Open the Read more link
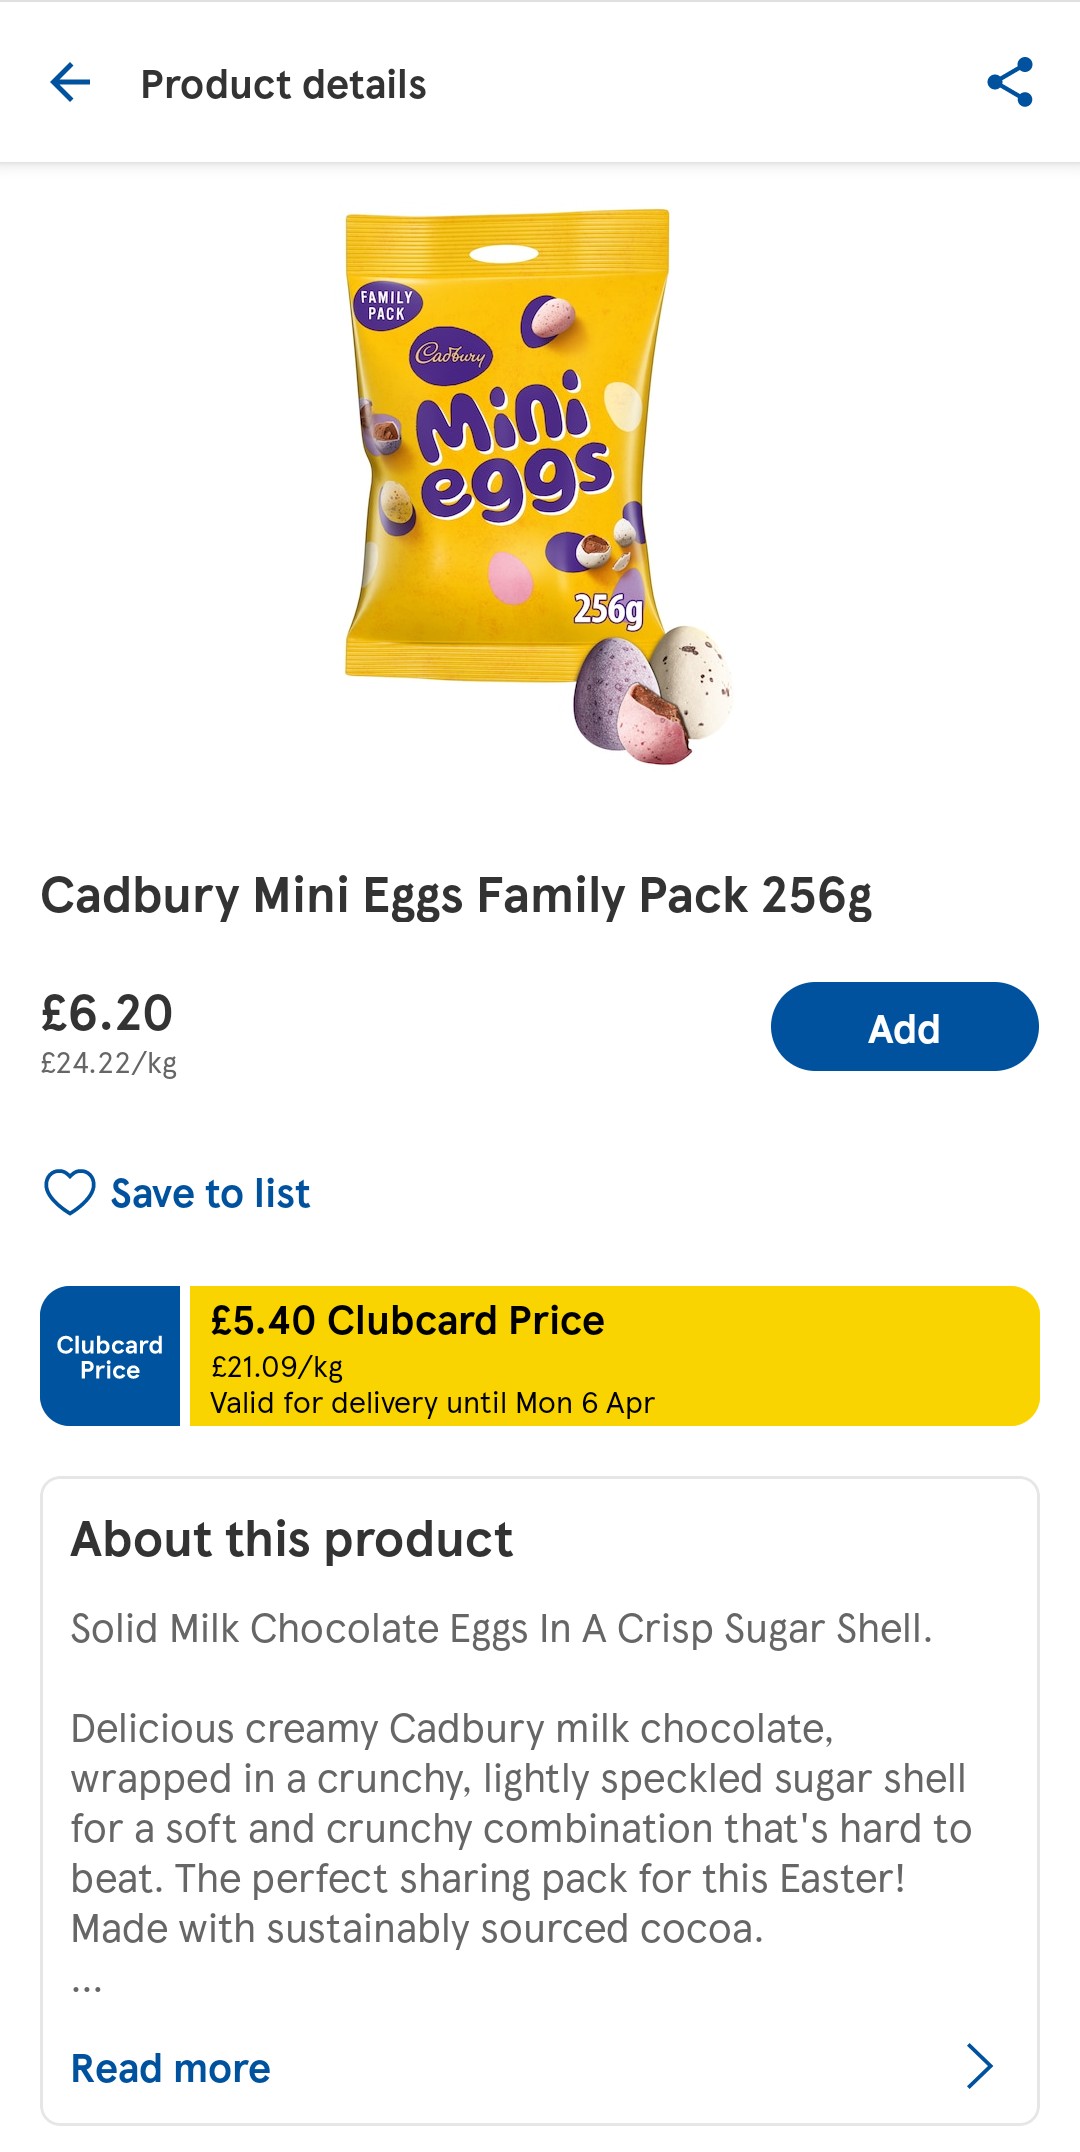1080x2152 pixels. (x=171, y=2068)
